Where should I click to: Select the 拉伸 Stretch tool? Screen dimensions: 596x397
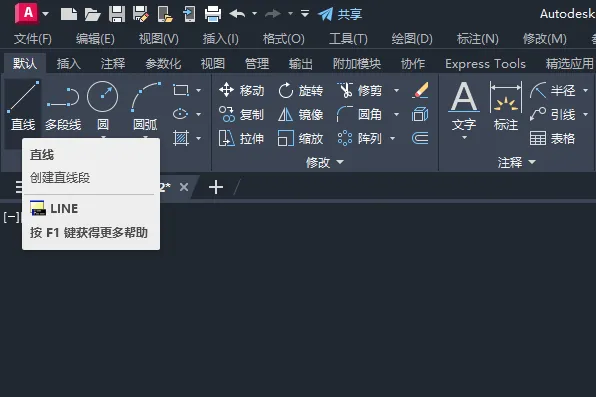coord(241,138)
